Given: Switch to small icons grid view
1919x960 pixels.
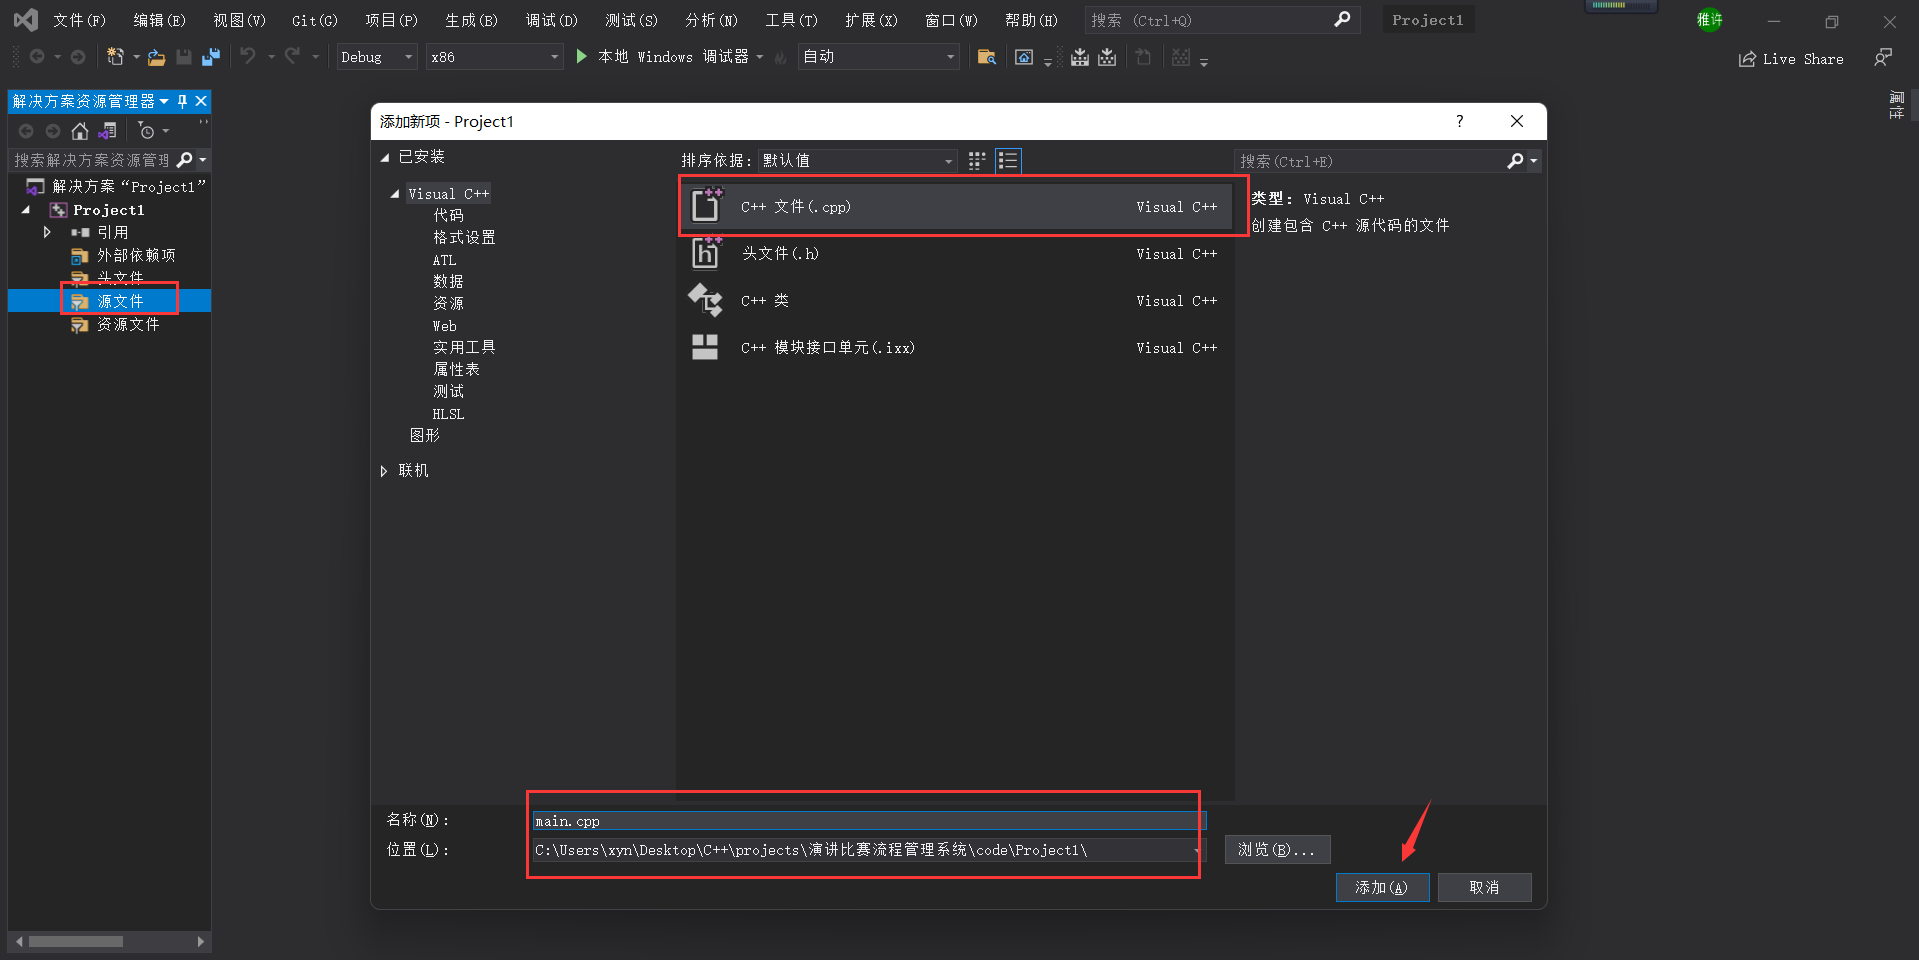Looking at the screenshot, I should (977, 160).
